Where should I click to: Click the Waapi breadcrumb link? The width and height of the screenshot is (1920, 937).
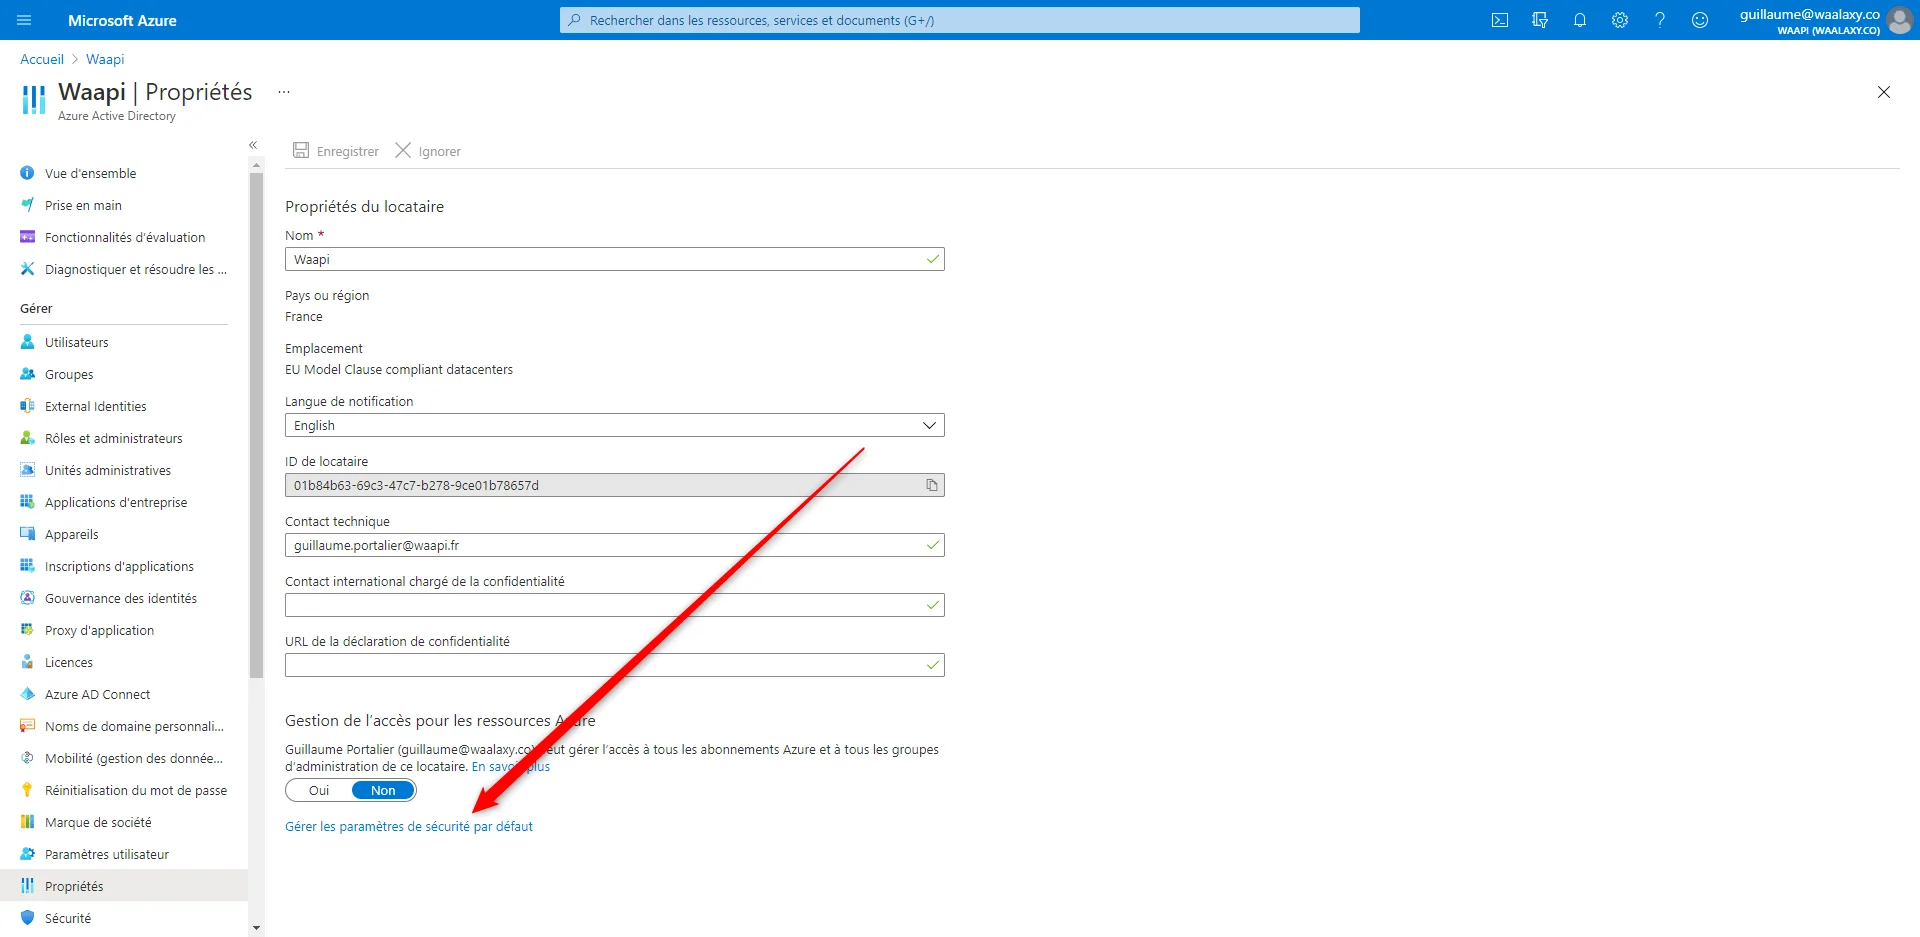(x=105, y=59)
